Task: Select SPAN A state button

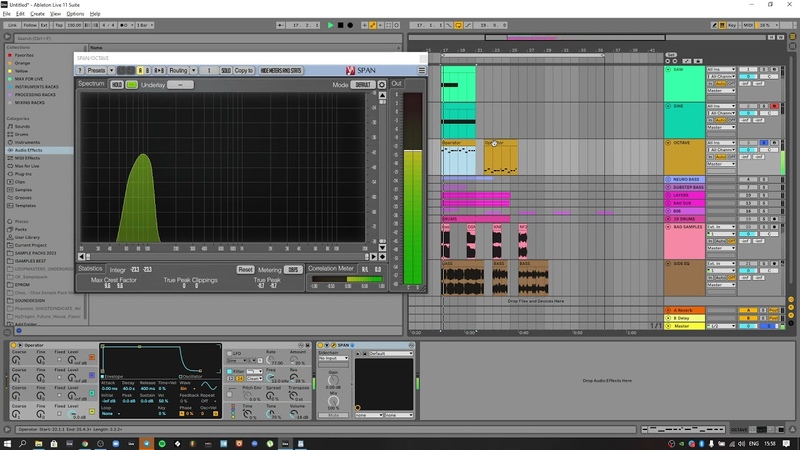Action: (x=140, y=70)
